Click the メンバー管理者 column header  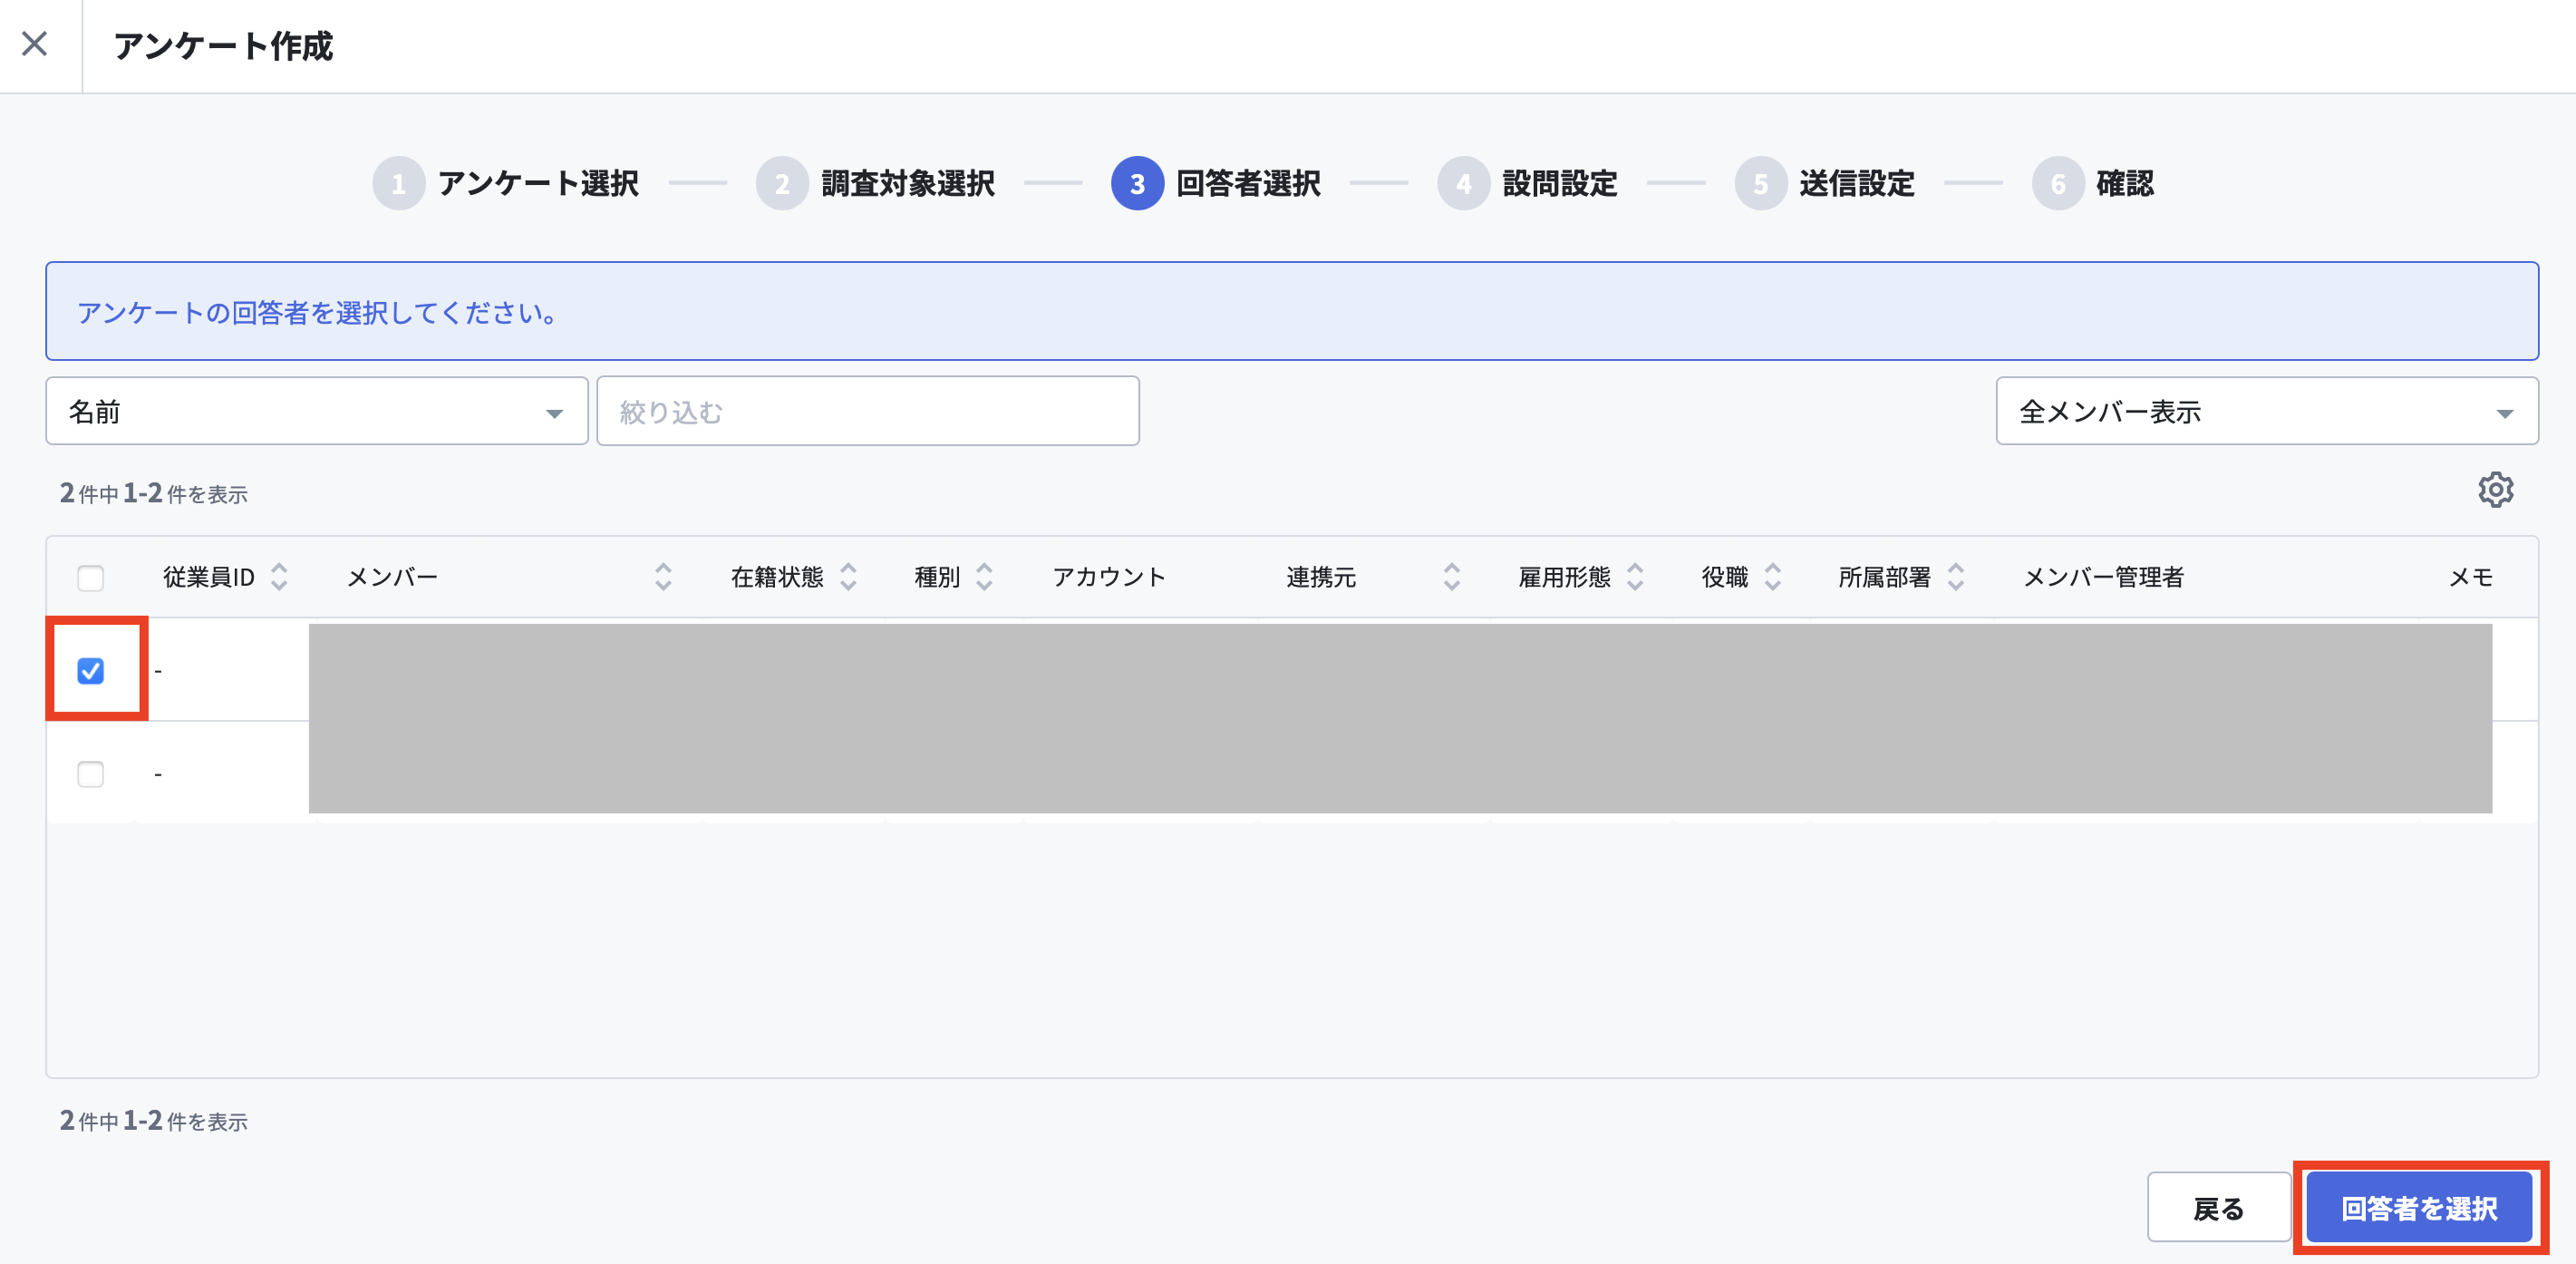tap(2104, 577)
